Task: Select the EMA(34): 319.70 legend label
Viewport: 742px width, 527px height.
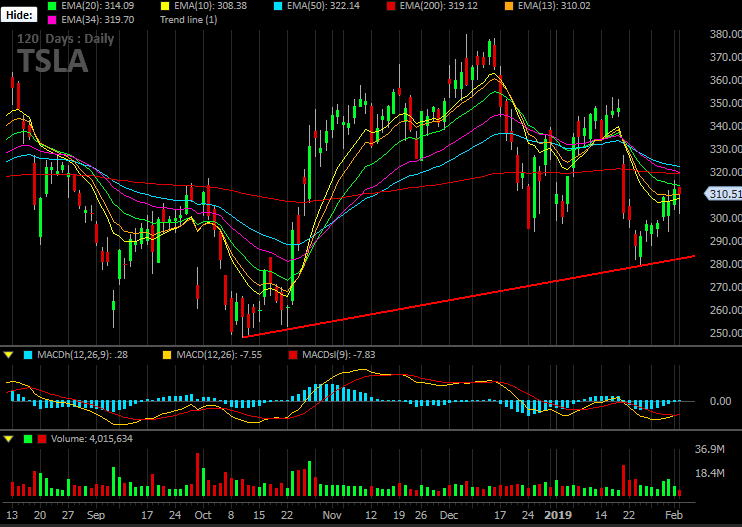Action: [97, 20]
